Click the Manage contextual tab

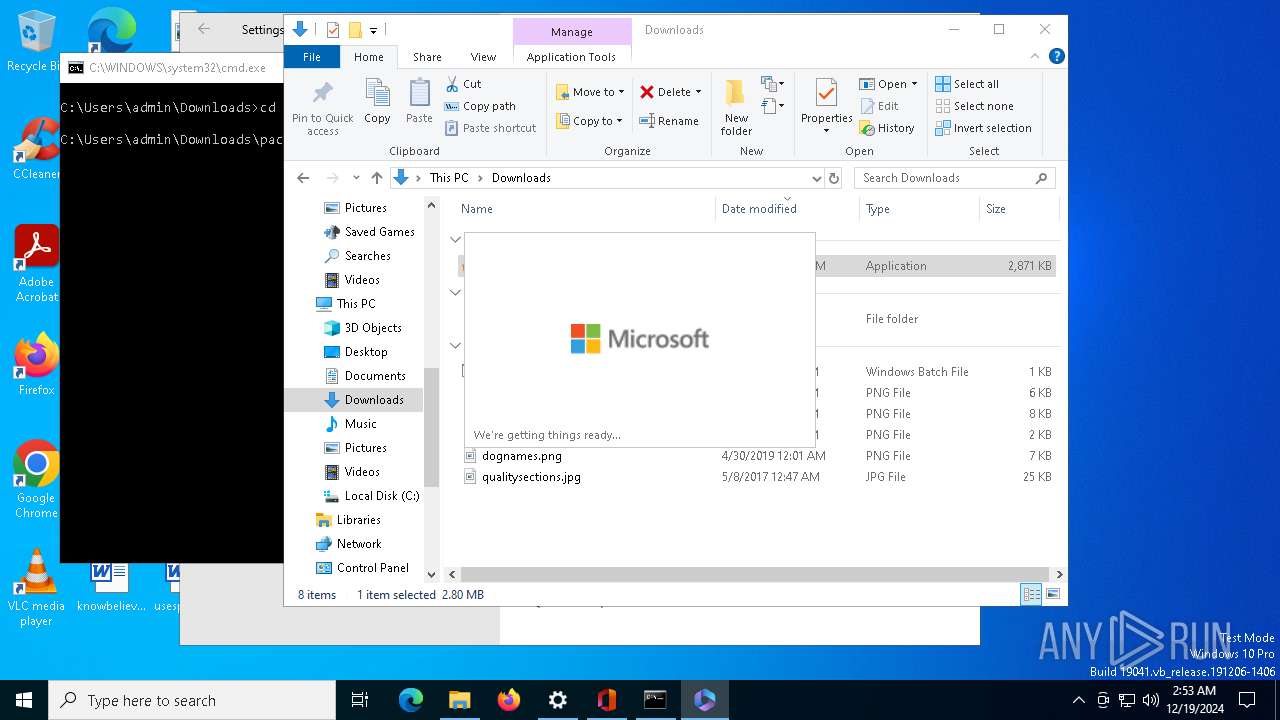572,32
